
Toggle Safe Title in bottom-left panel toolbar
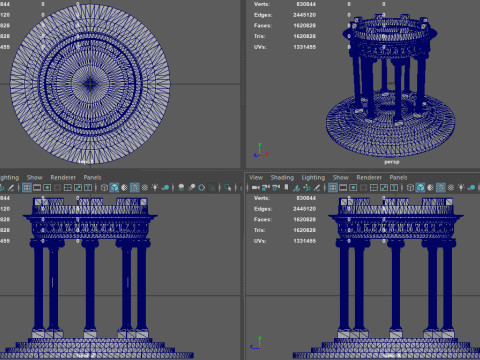[x=88, y=188]
